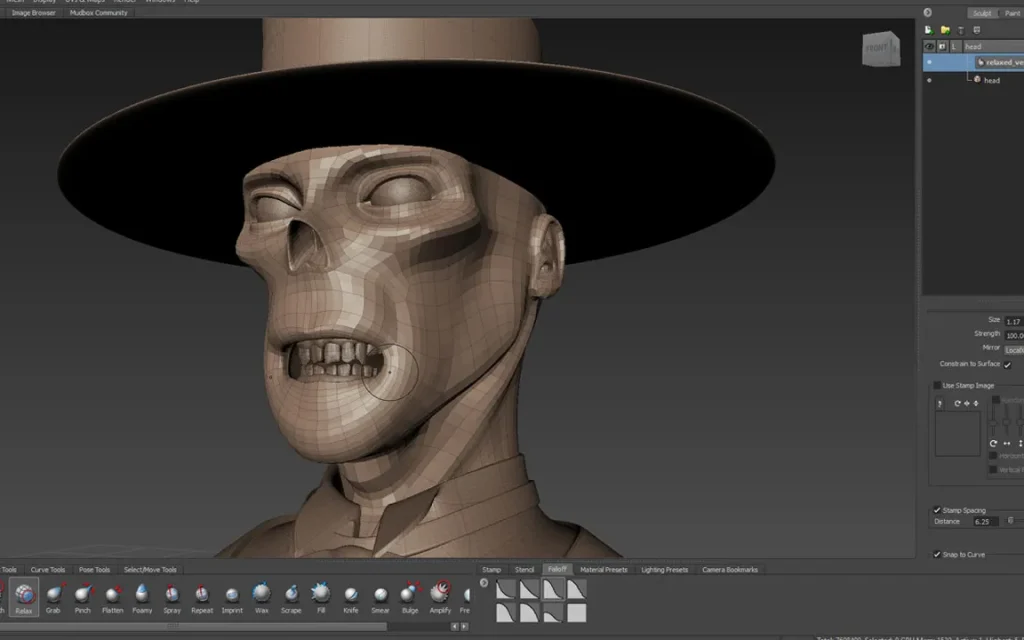1024x640 pixels.
Task: Open the Camera Bookmarks tab
Action: point(729,569)
